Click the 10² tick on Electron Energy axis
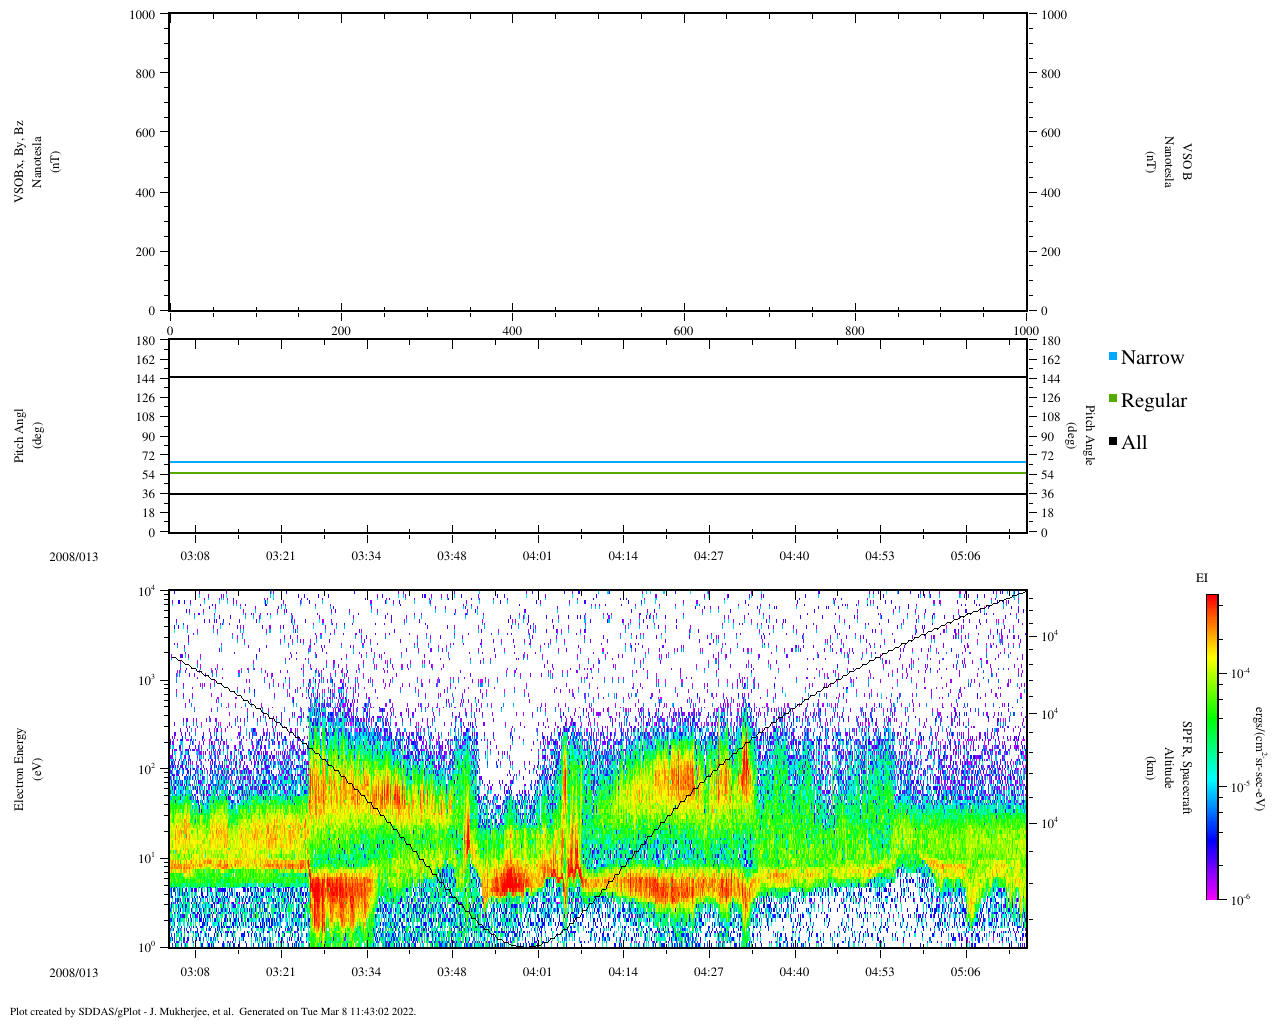 click(148, 769)
